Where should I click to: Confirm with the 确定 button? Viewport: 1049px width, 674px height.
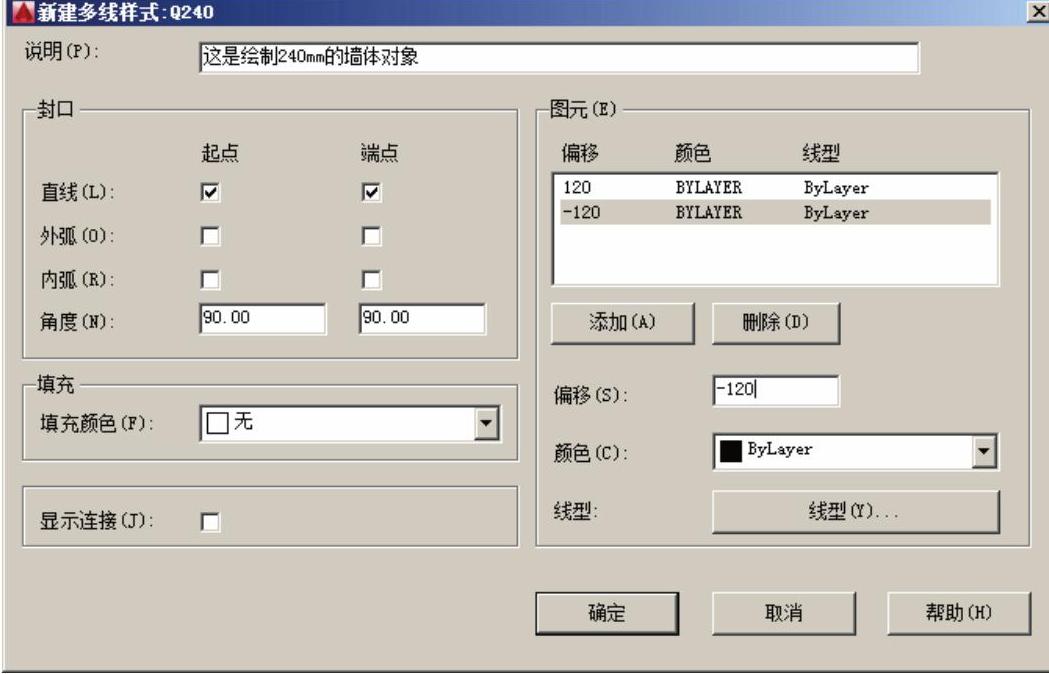click(607, 613)
